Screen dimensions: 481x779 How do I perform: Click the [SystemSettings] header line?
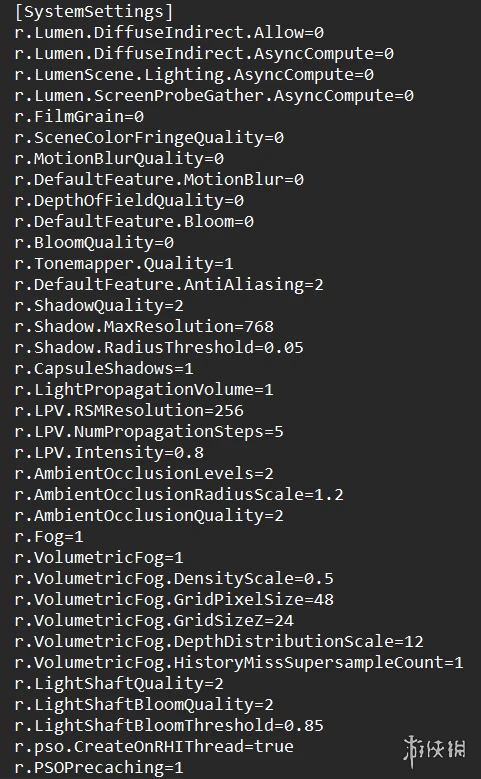[x=94, y=11]
